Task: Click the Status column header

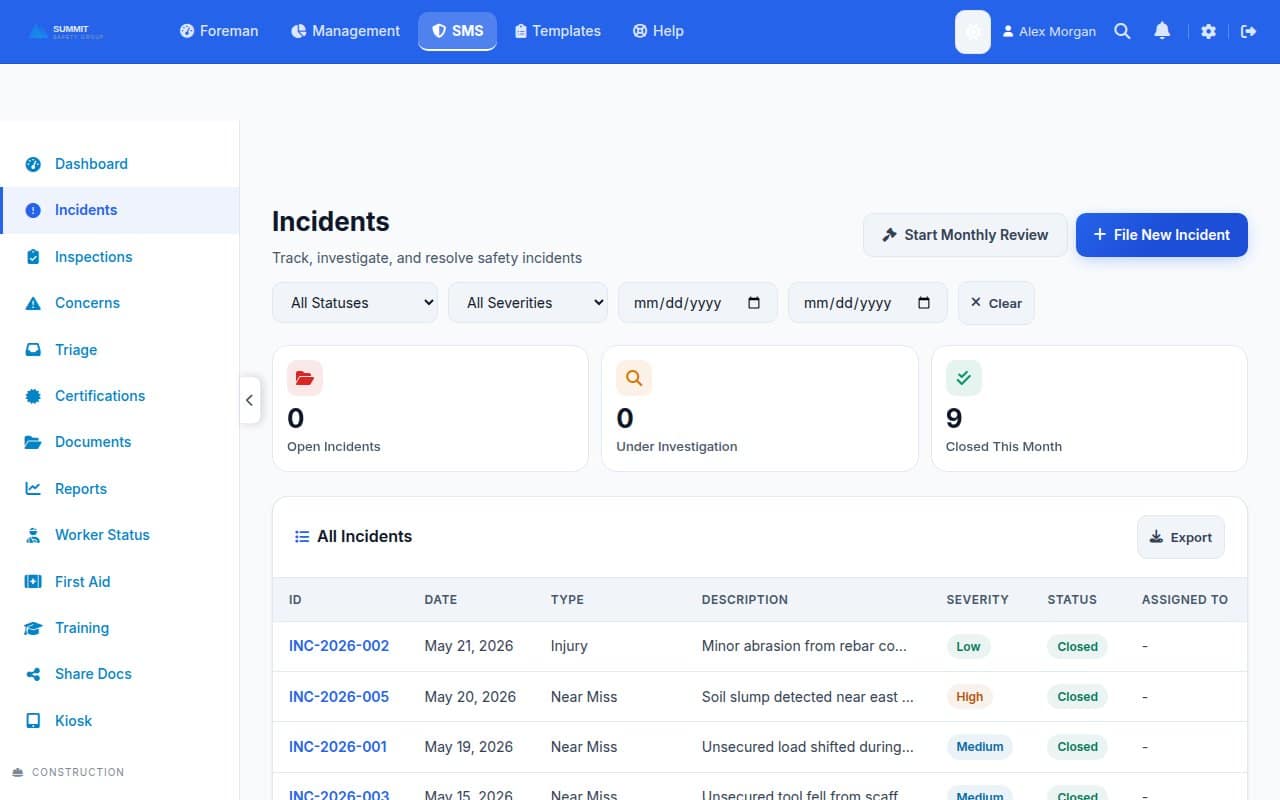Action: pos(1072,600)
